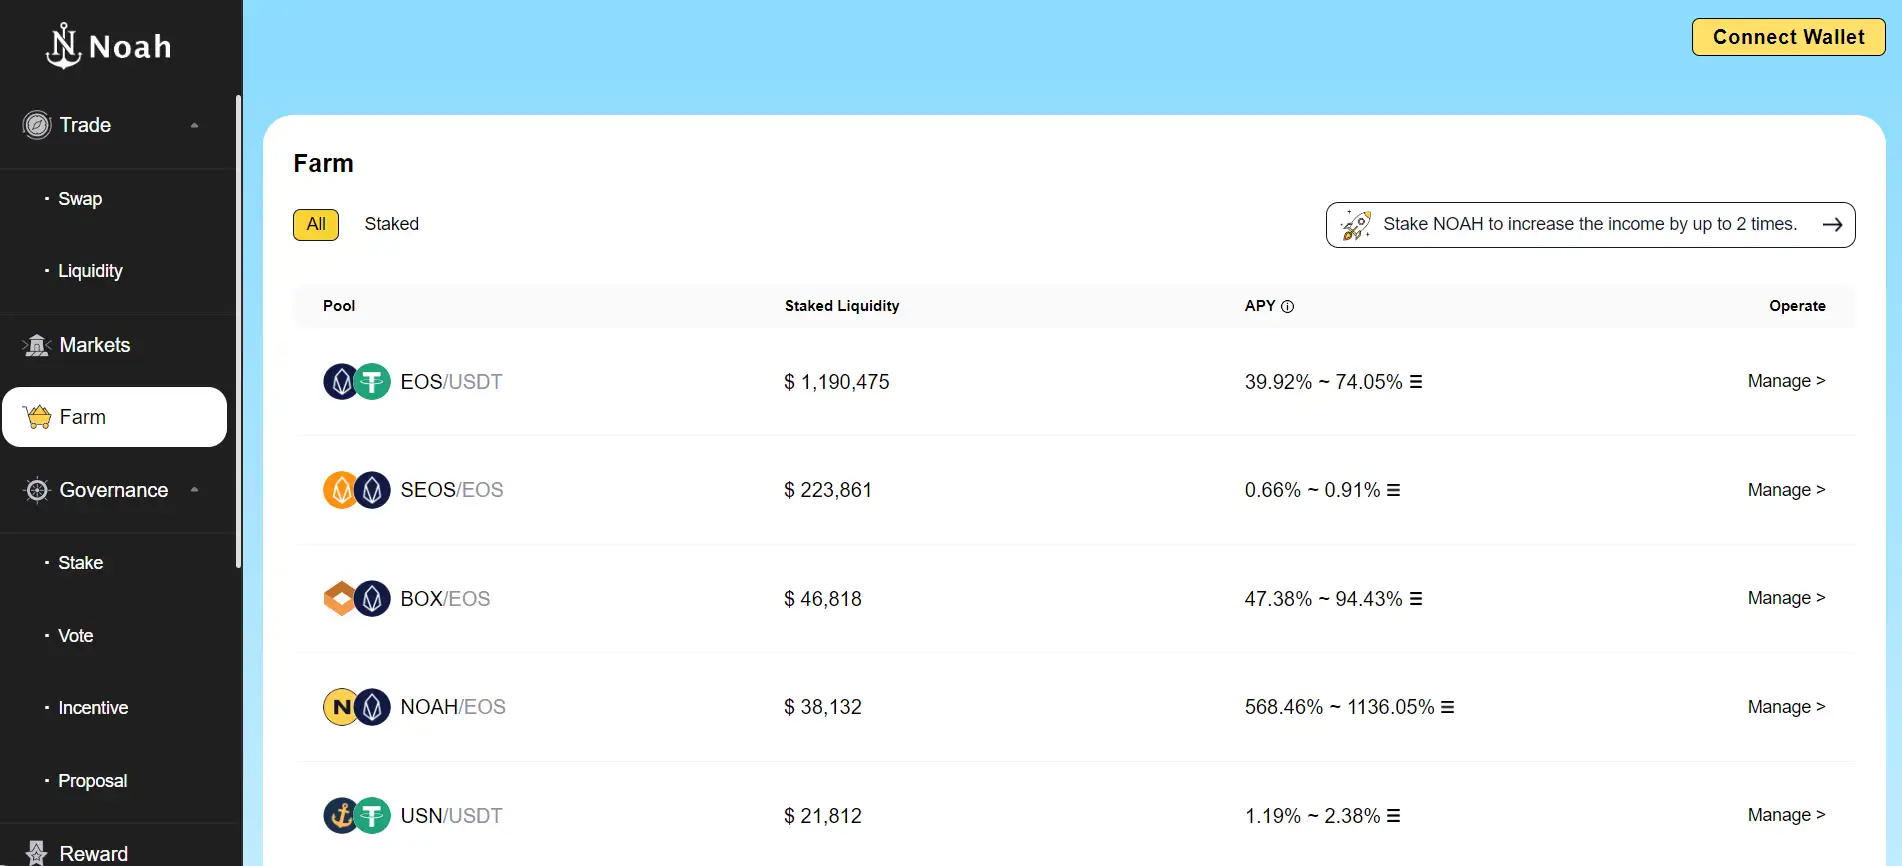Switch to Staked pools filter
The image size is (1902, 866).
391,225
